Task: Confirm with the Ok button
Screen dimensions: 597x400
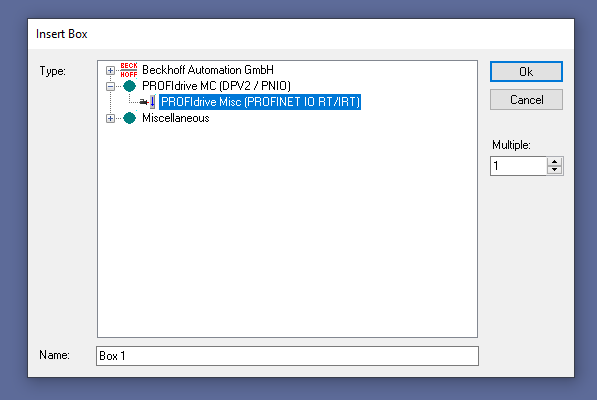Action: [526, 72]
